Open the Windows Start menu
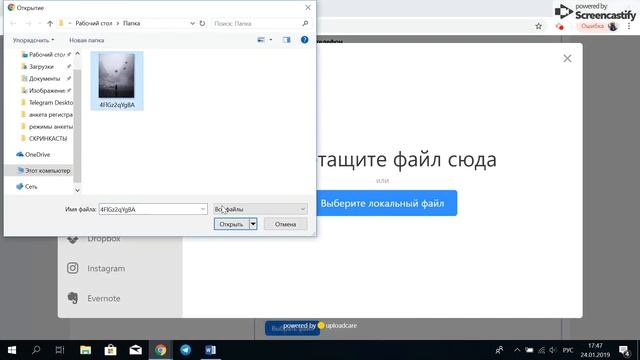This screenshot has width=640, height=360. [x=12, y=350]
